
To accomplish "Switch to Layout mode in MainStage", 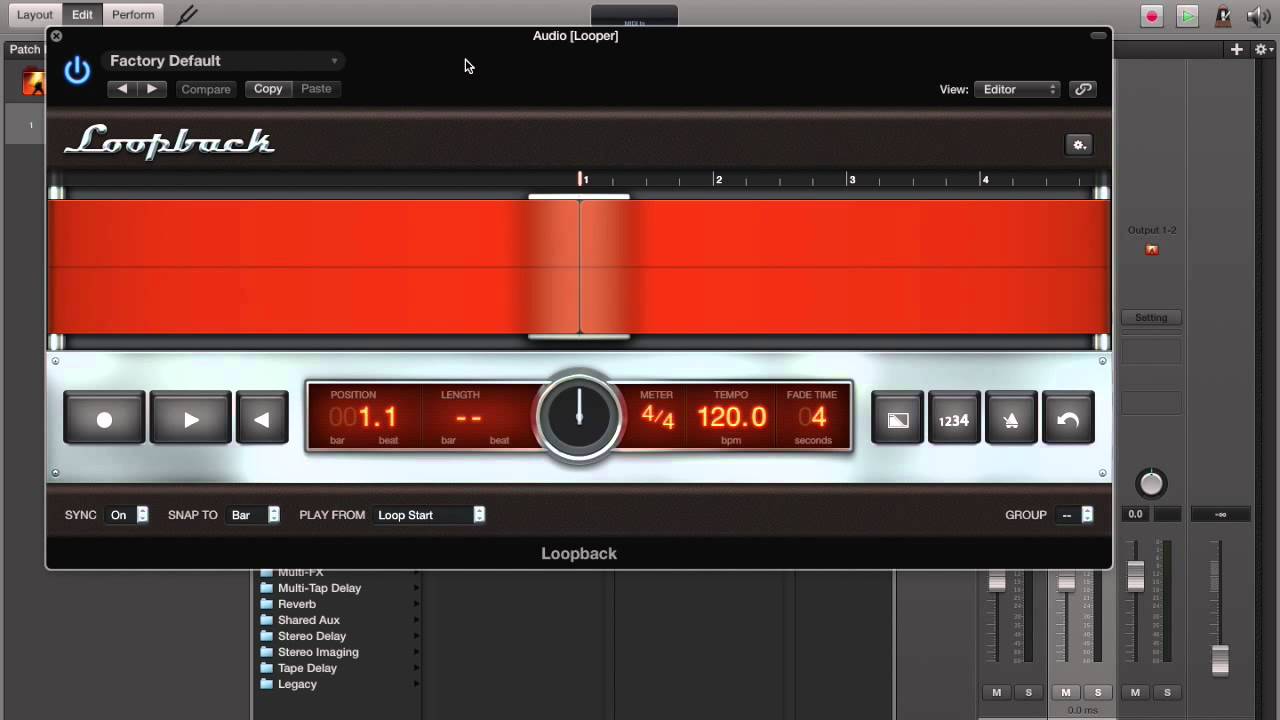I will (x=34, y=15).
